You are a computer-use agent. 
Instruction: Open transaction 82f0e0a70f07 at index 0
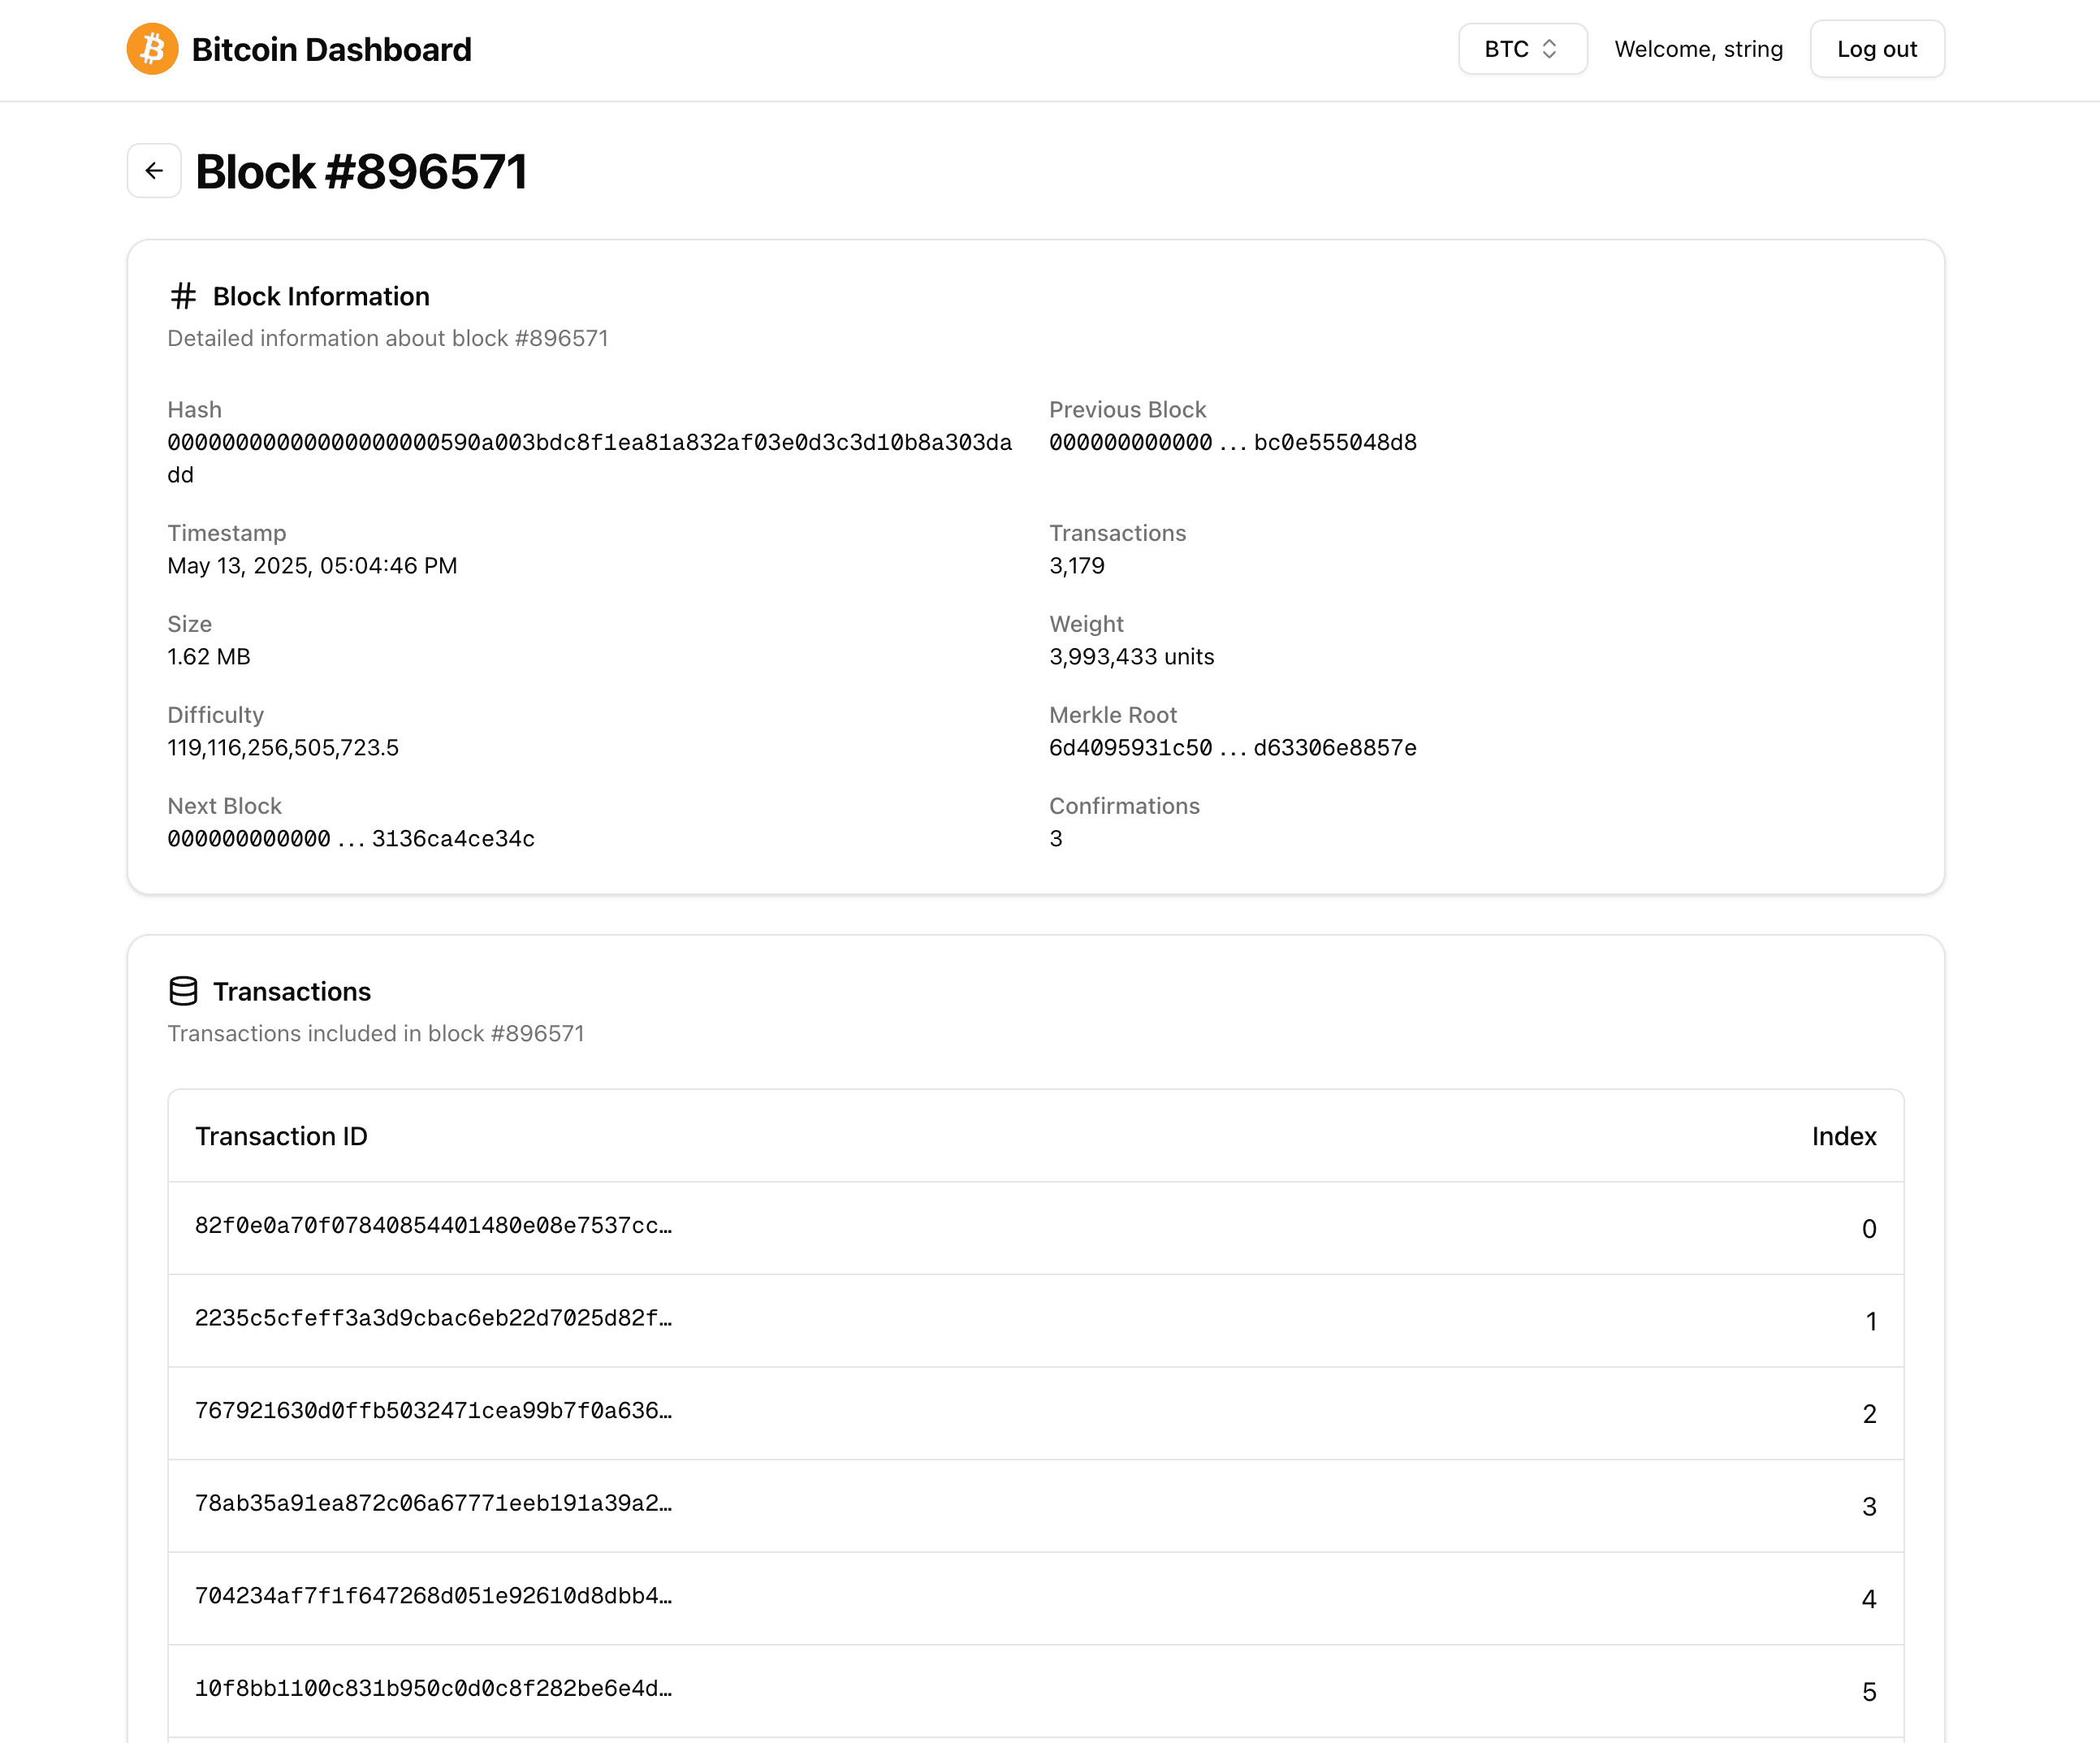pyautogui.click(x=433, y=1225)
